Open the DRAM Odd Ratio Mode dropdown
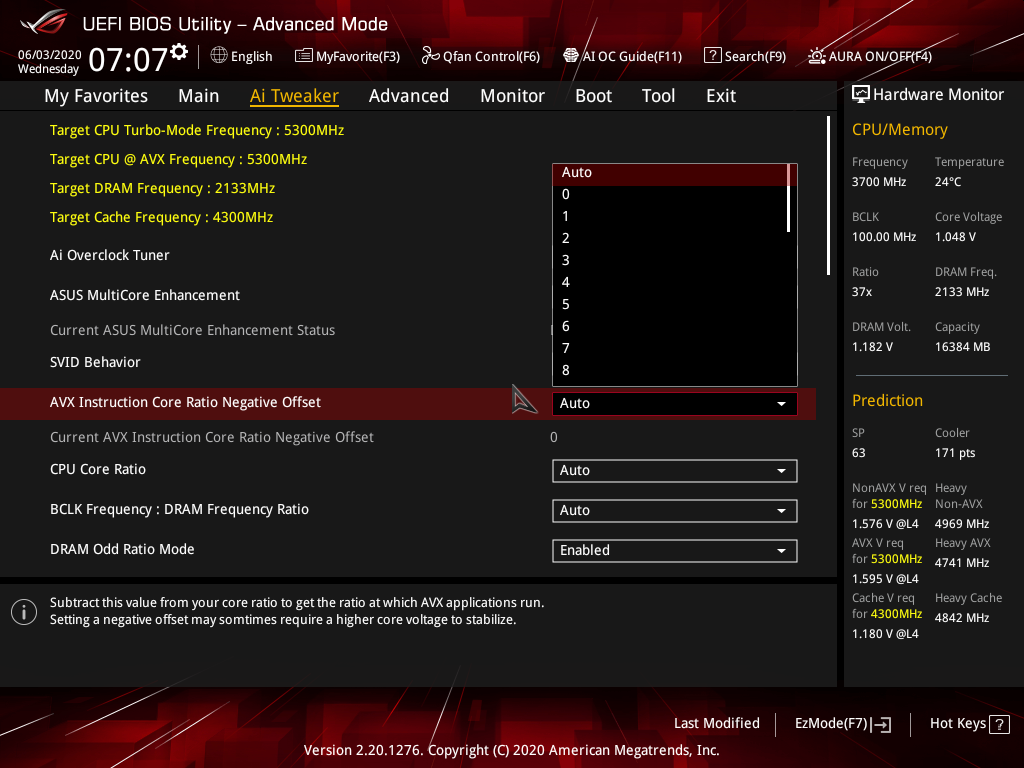 (674, 550)
